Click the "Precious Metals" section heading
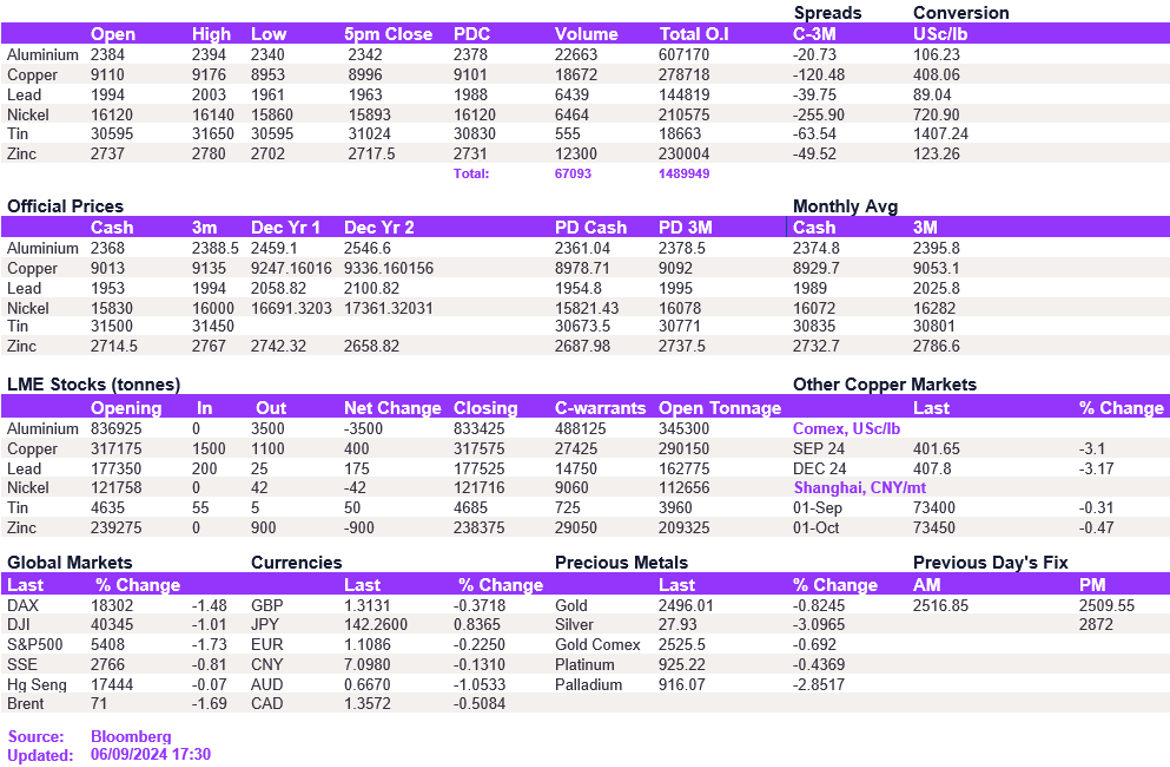 [621, 563]
